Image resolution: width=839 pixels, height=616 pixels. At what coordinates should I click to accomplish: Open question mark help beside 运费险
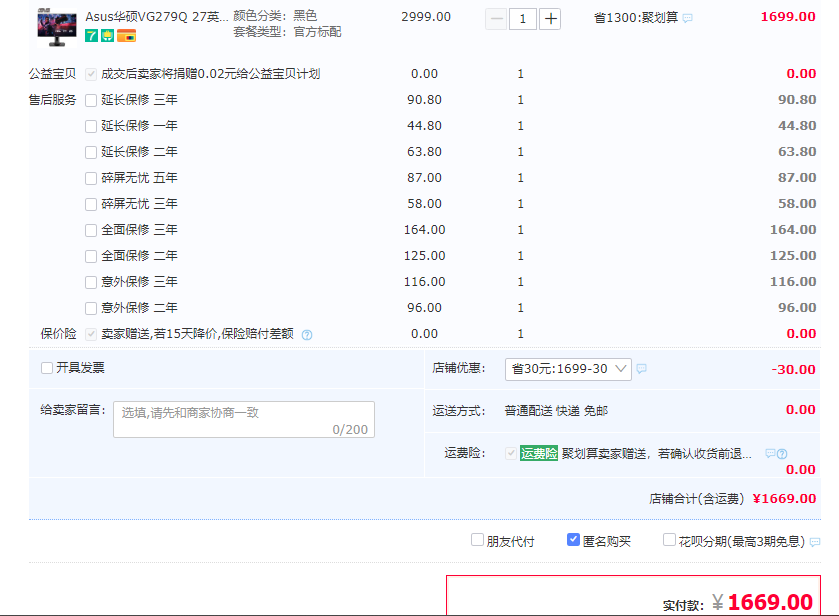782,454
